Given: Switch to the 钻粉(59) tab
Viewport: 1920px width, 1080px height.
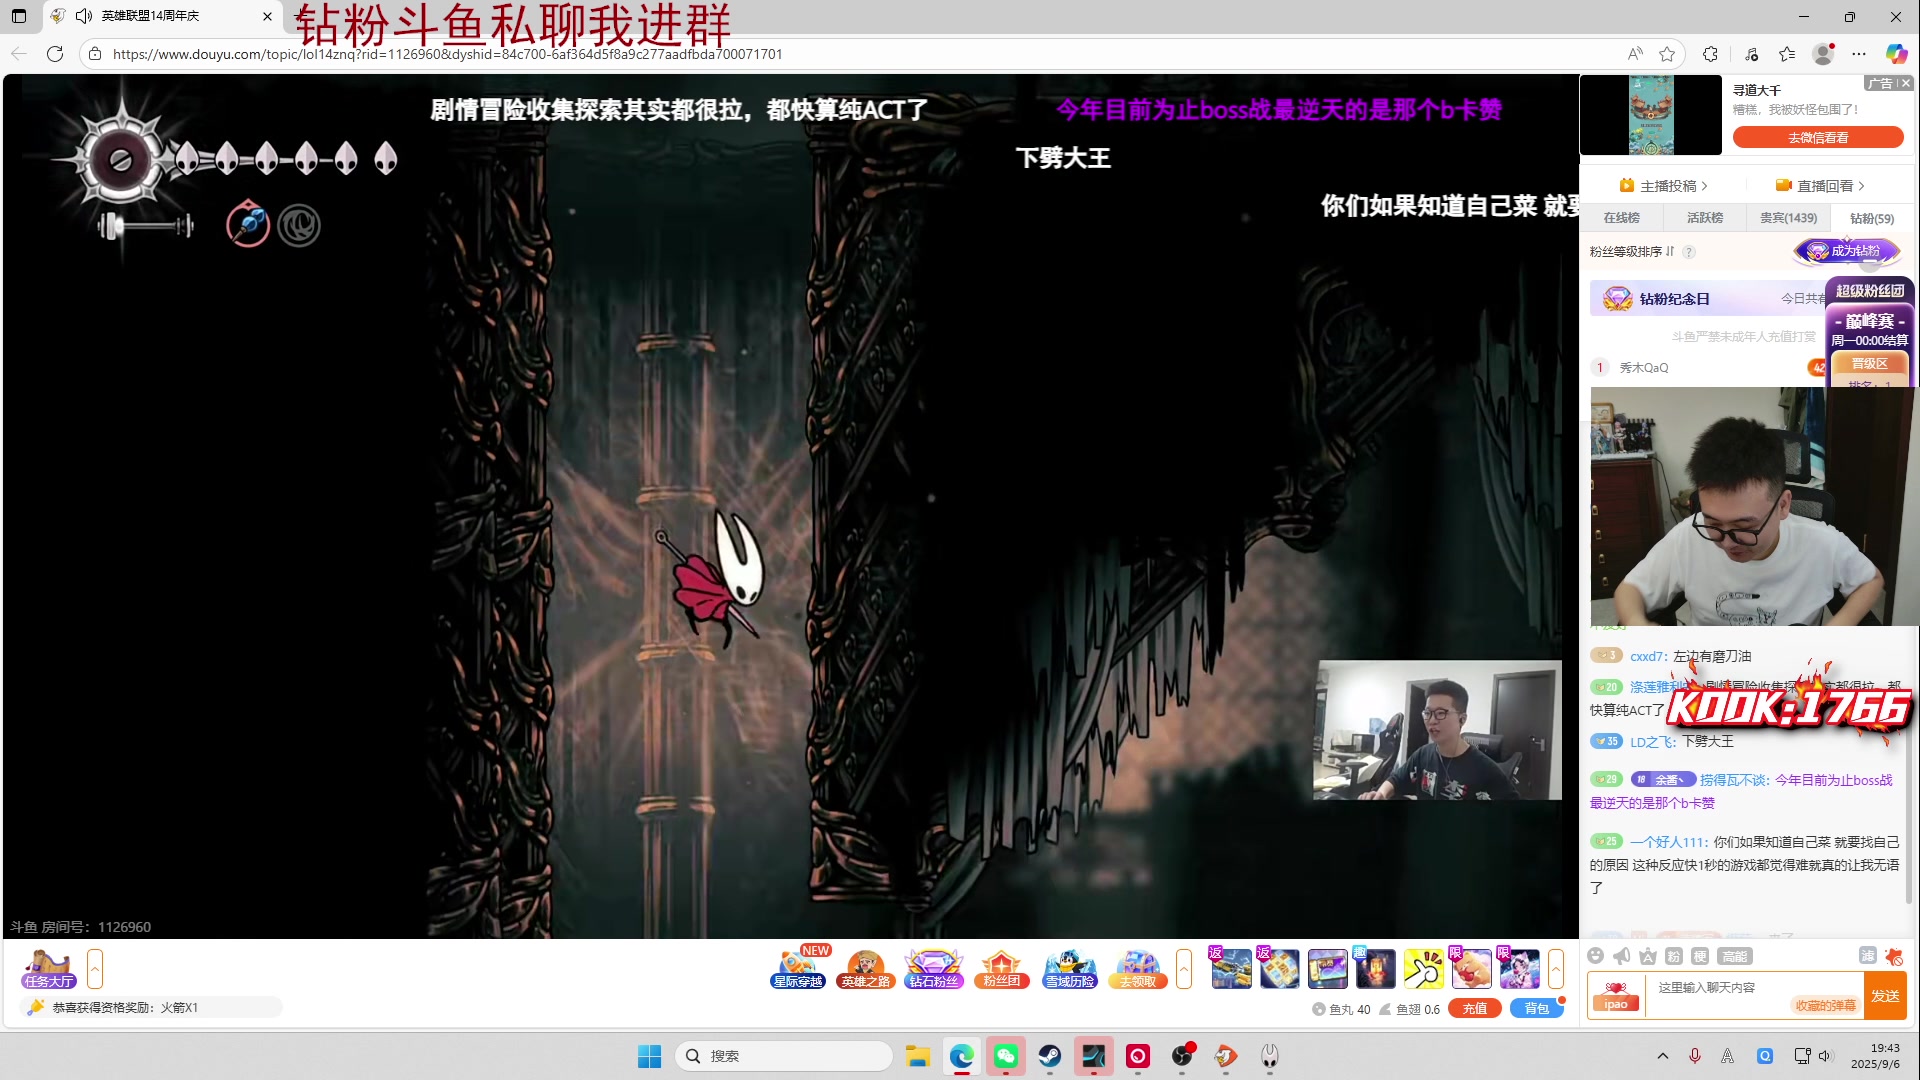Looking at the screenshot, I should (1872, 218).
